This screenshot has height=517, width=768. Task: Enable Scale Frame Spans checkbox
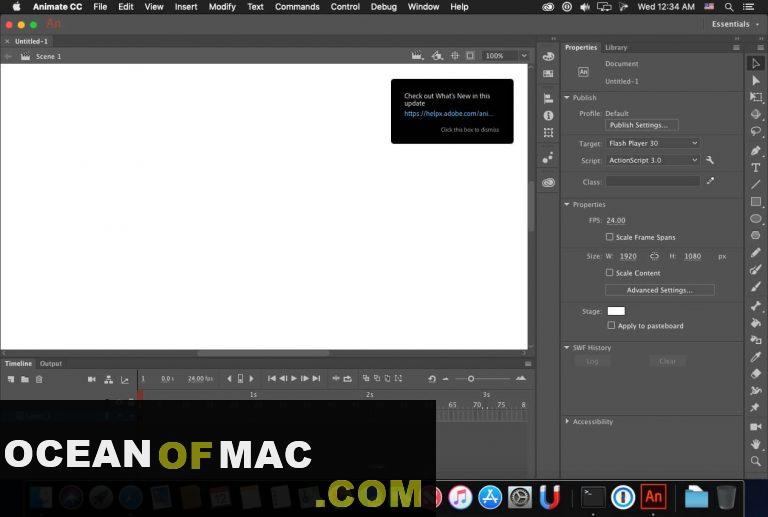tap(609, 237)
